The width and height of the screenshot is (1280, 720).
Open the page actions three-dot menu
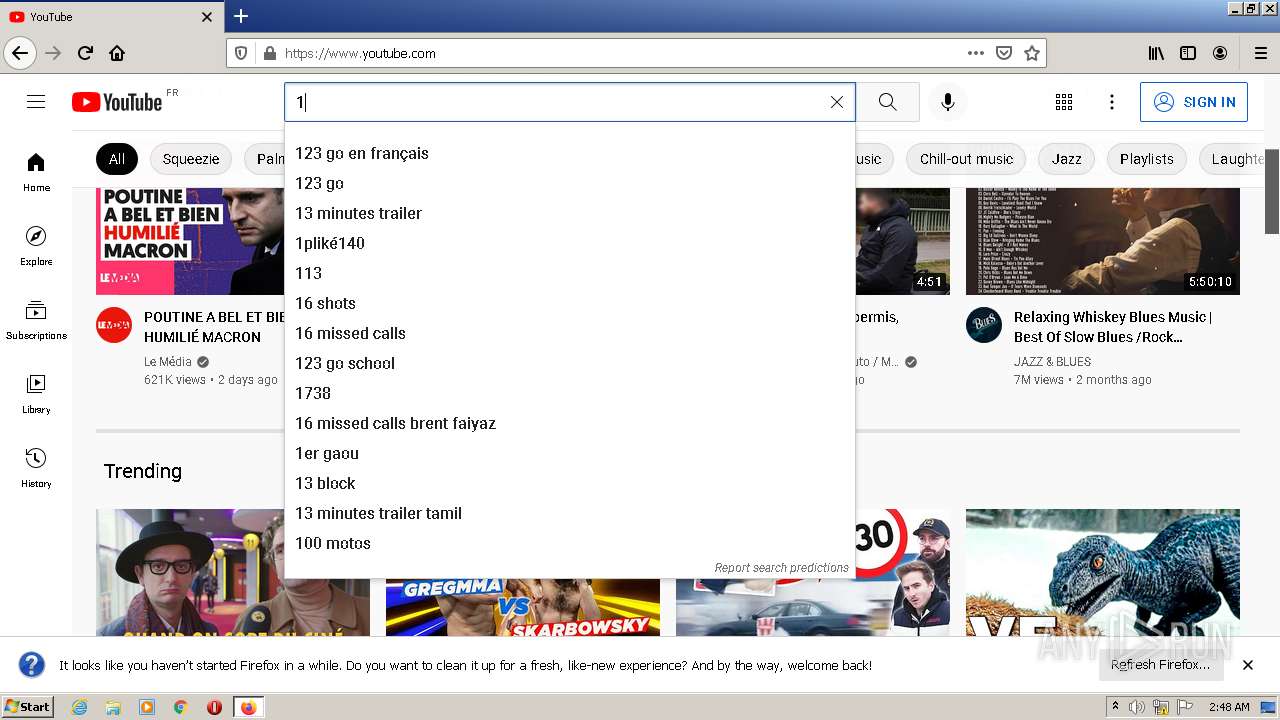tap(975, 53)
